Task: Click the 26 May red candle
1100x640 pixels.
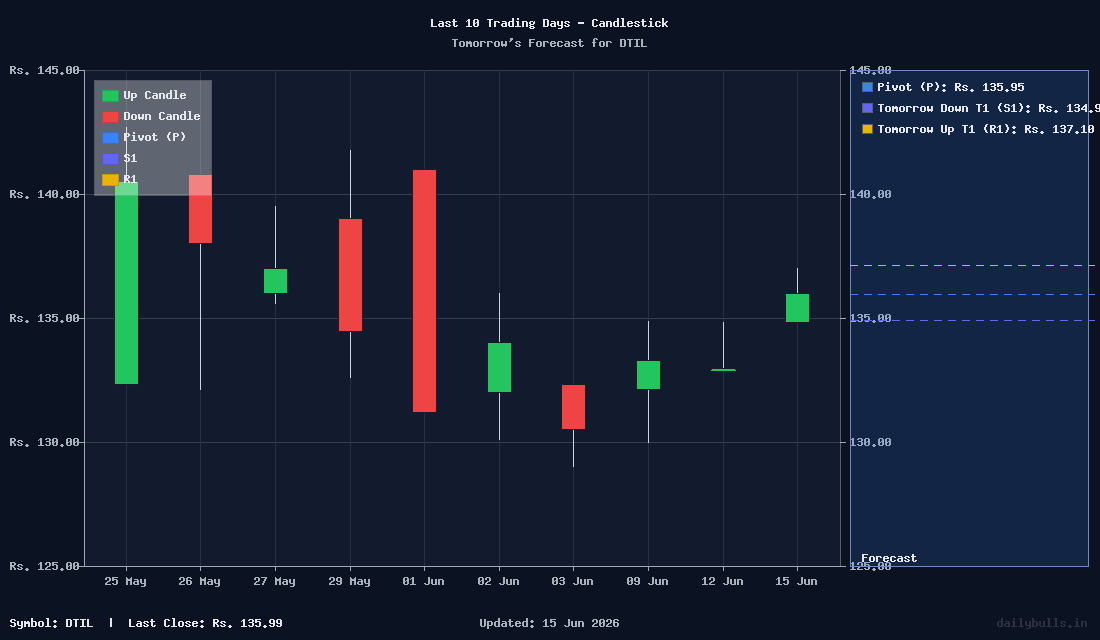Action: 201,209
